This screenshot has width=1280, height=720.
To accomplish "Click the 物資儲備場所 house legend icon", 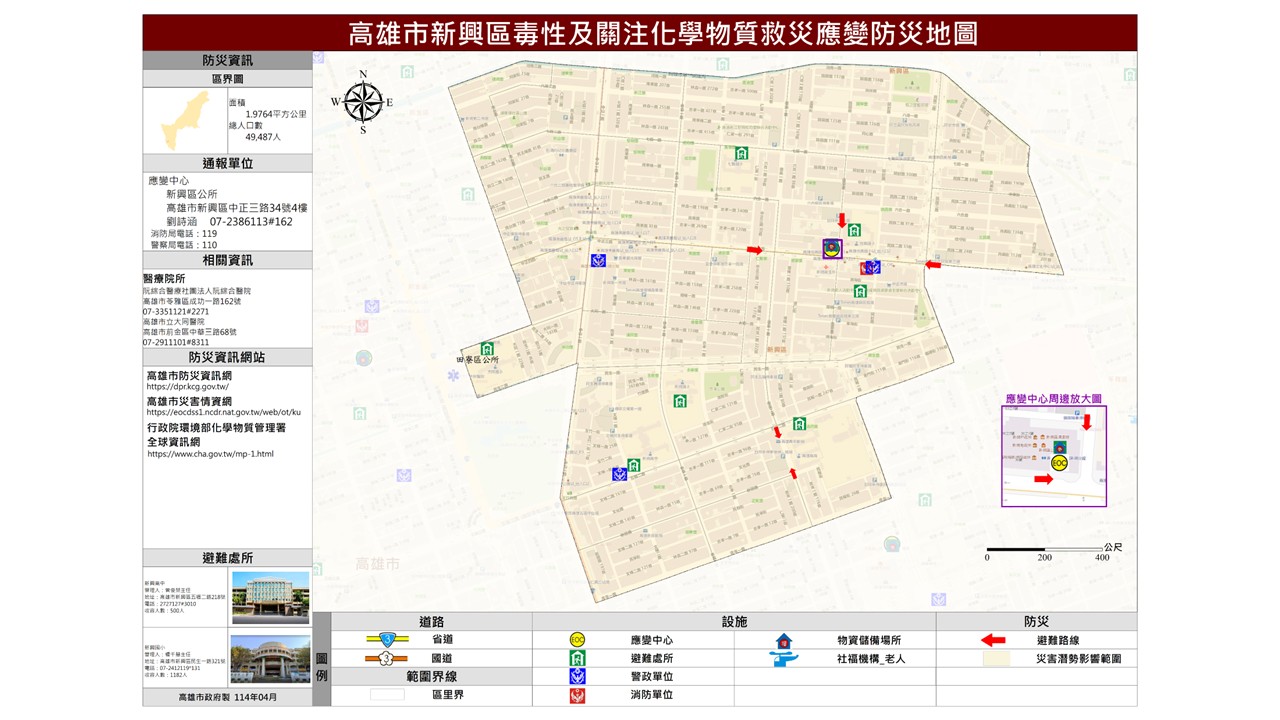I will coord(784,640).
